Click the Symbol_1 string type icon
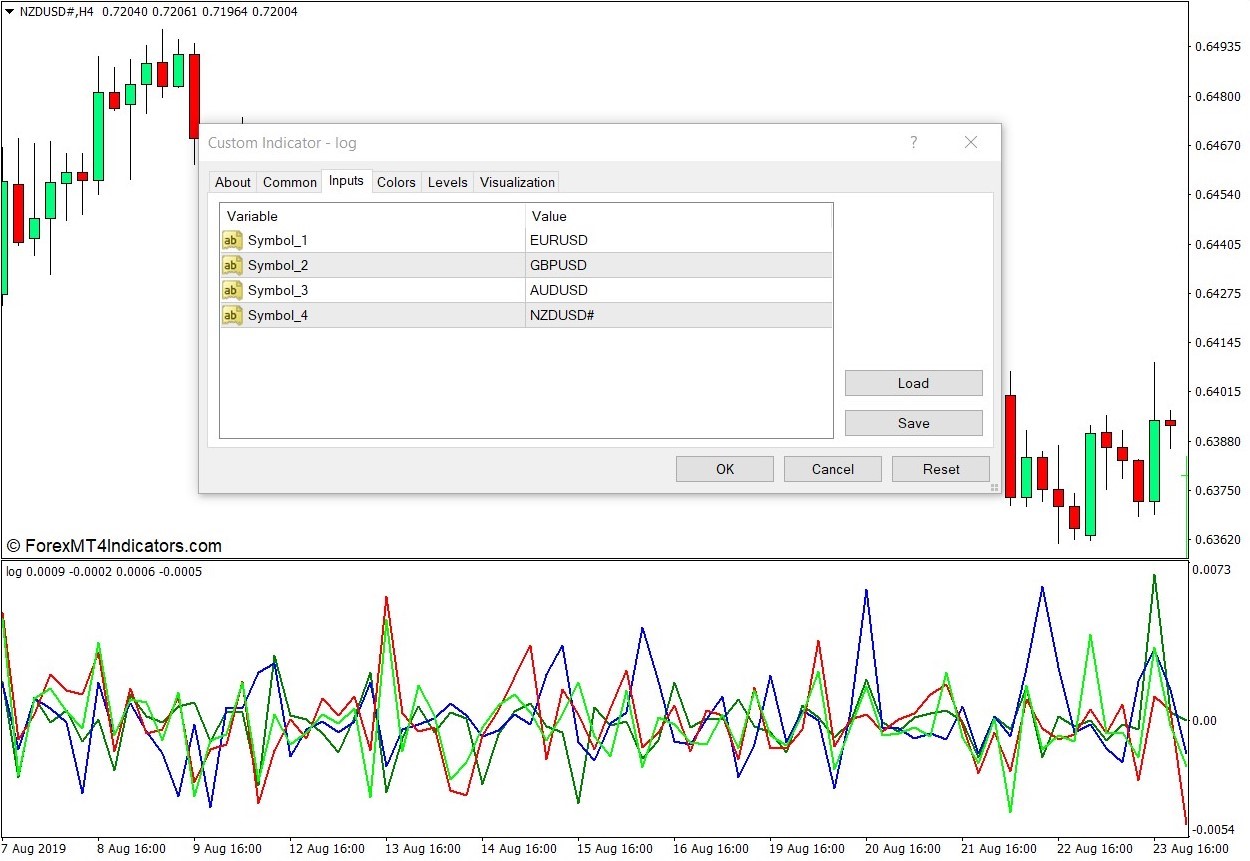Viewport: 1250px width, 861px height. click(x=232, y=240)
